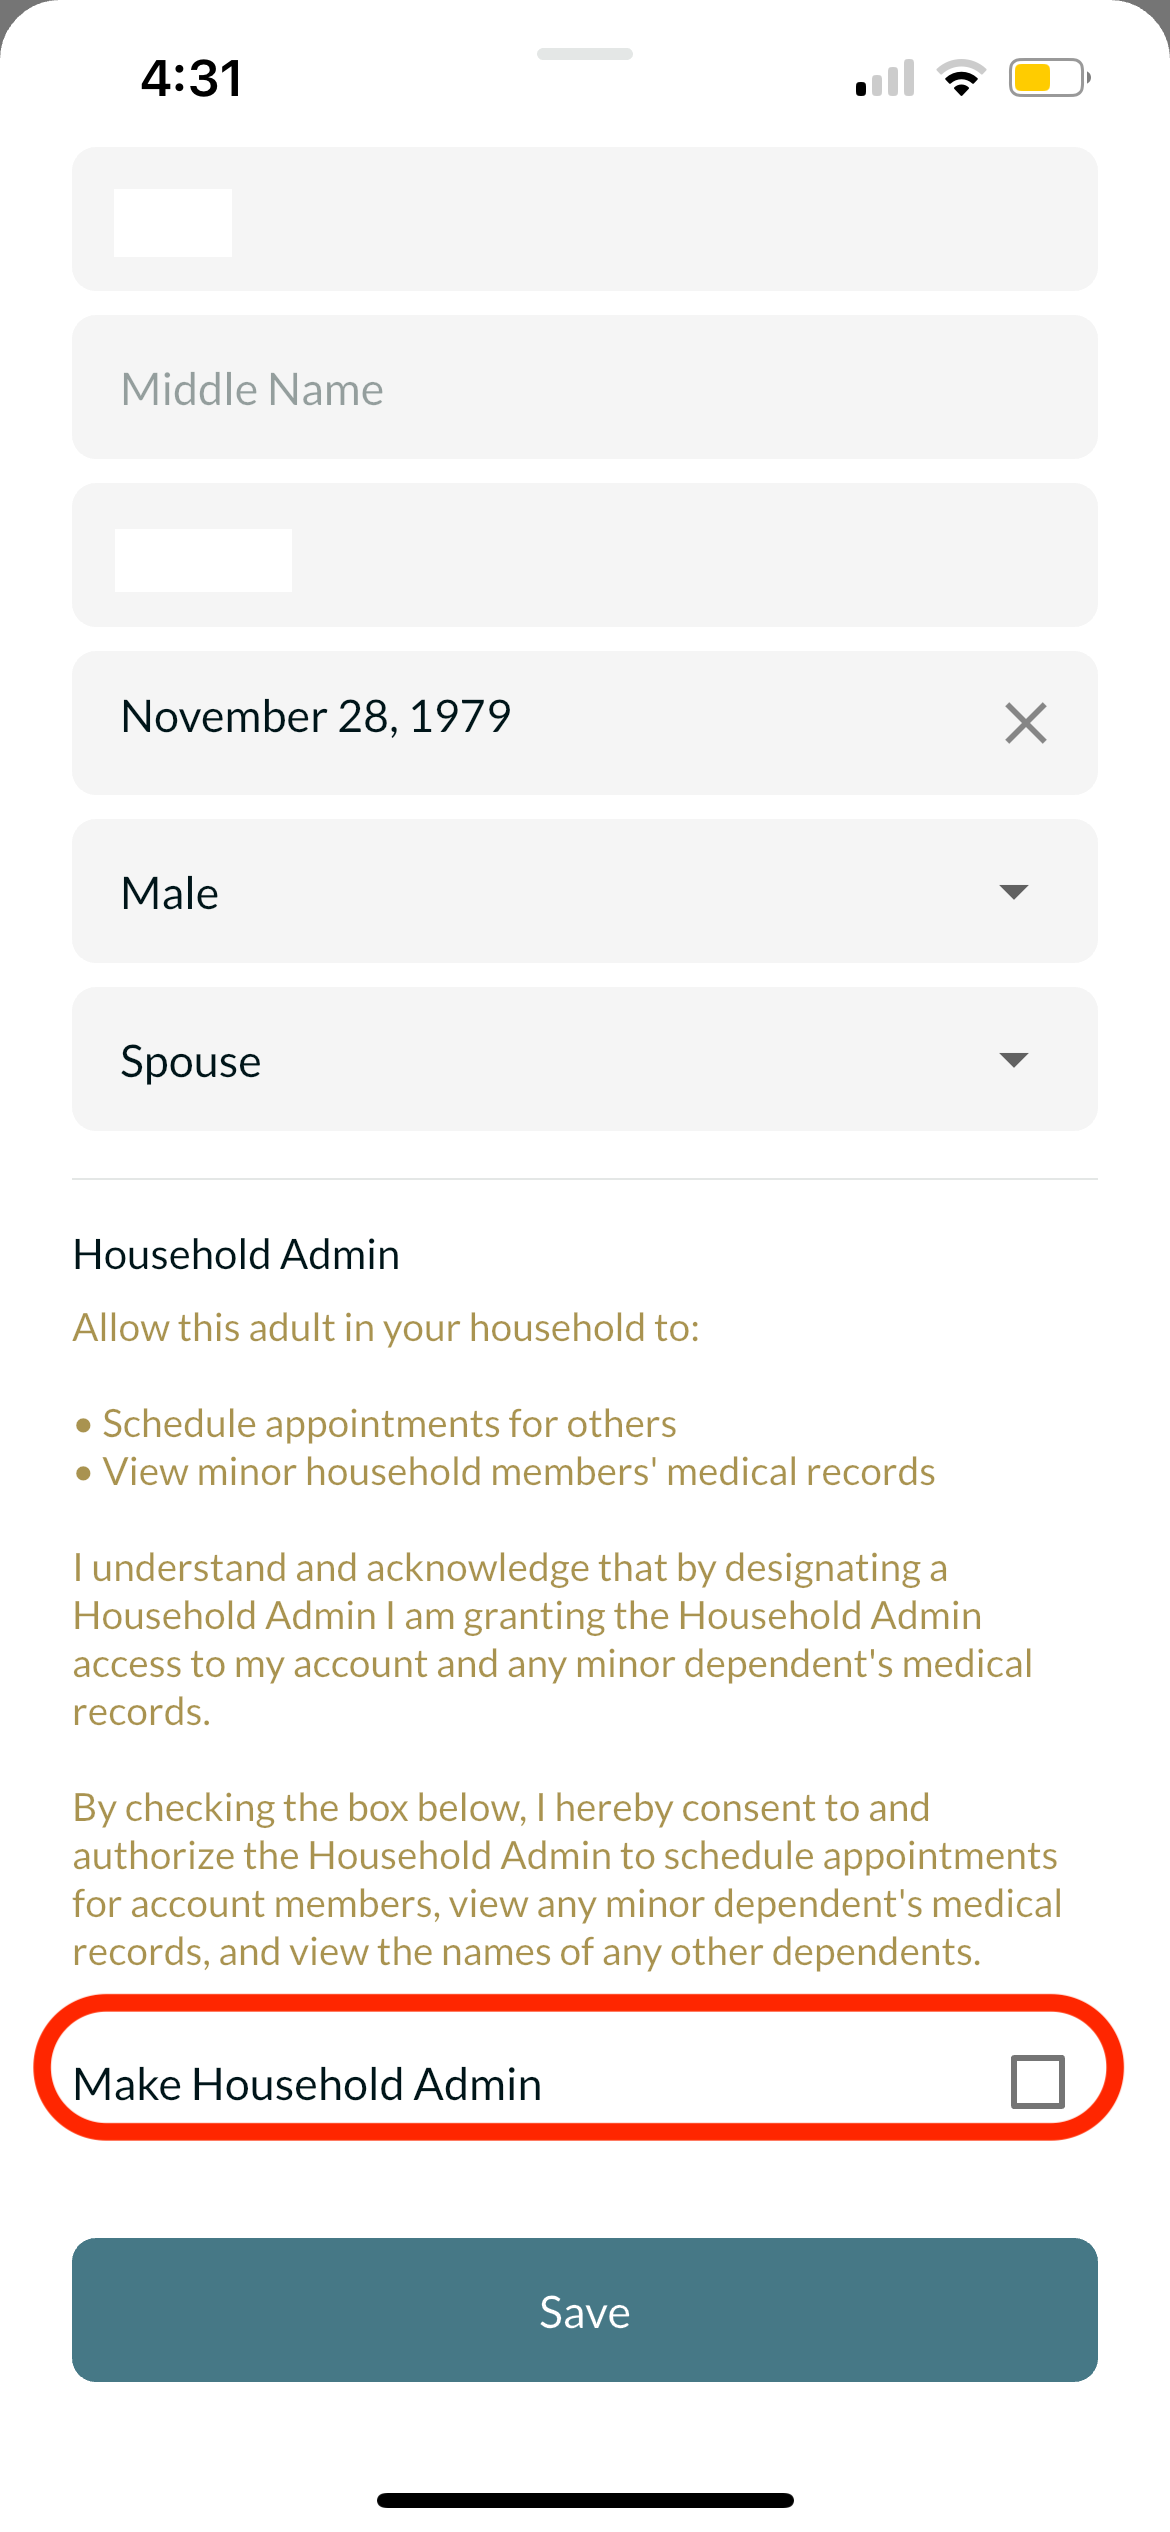Focus the Middle Name input field

585,387
